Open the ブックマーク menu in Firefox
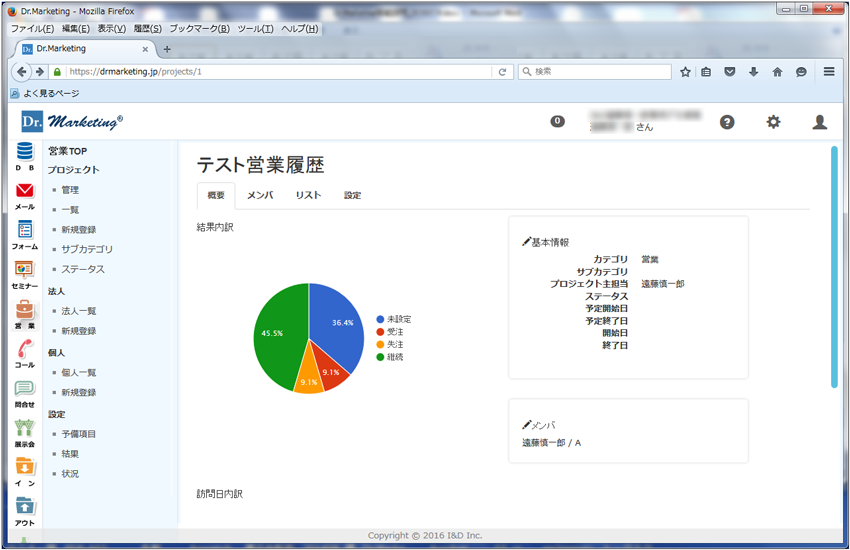This screenshot has height=550, width=850. coord(199,29)
